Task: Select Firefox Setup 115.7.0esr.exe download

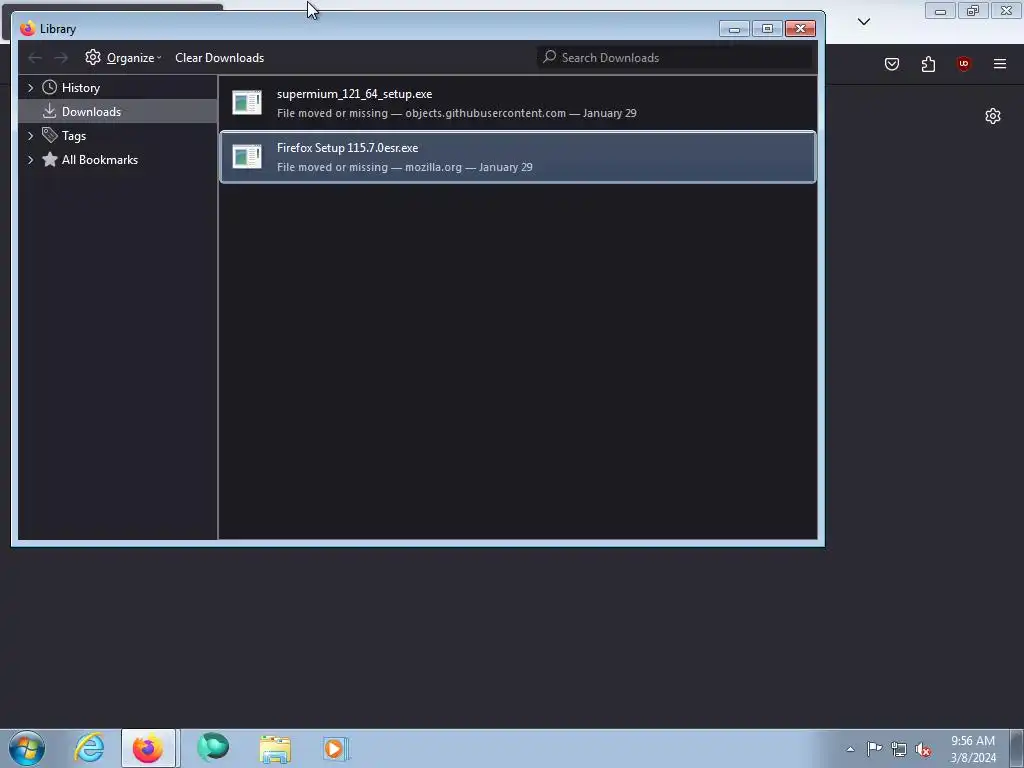Action: click(518, 157)
